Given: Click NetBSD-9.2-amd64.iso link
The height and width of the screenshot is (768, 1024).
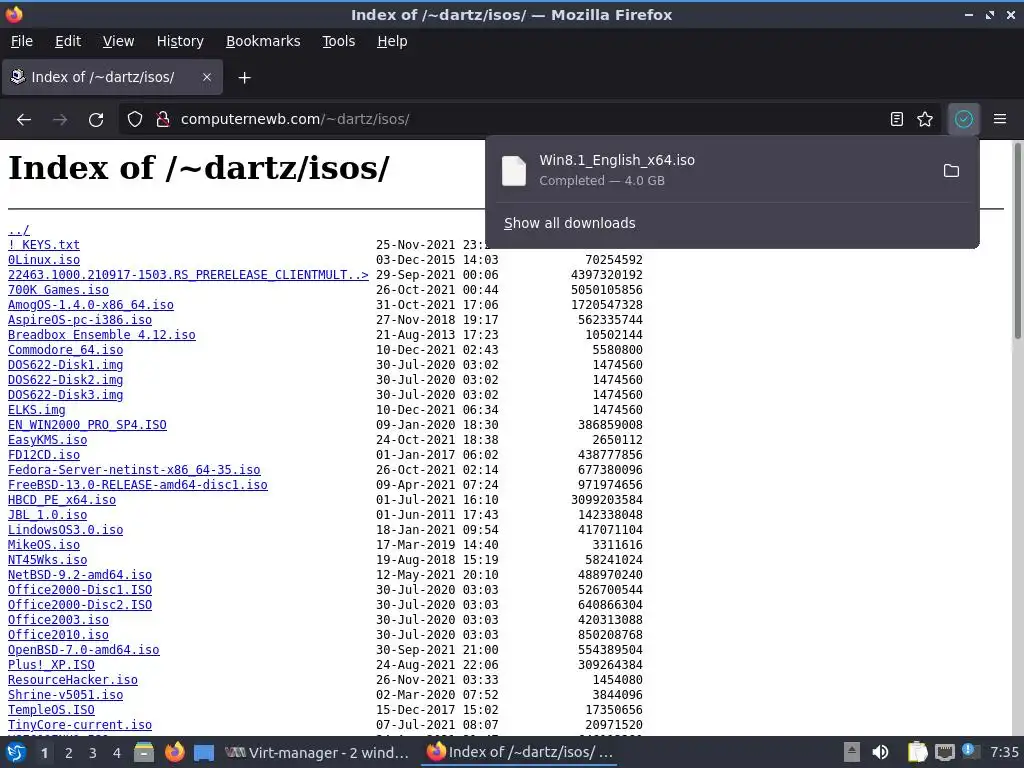Looking at the screenshot, I should point(80,575).
